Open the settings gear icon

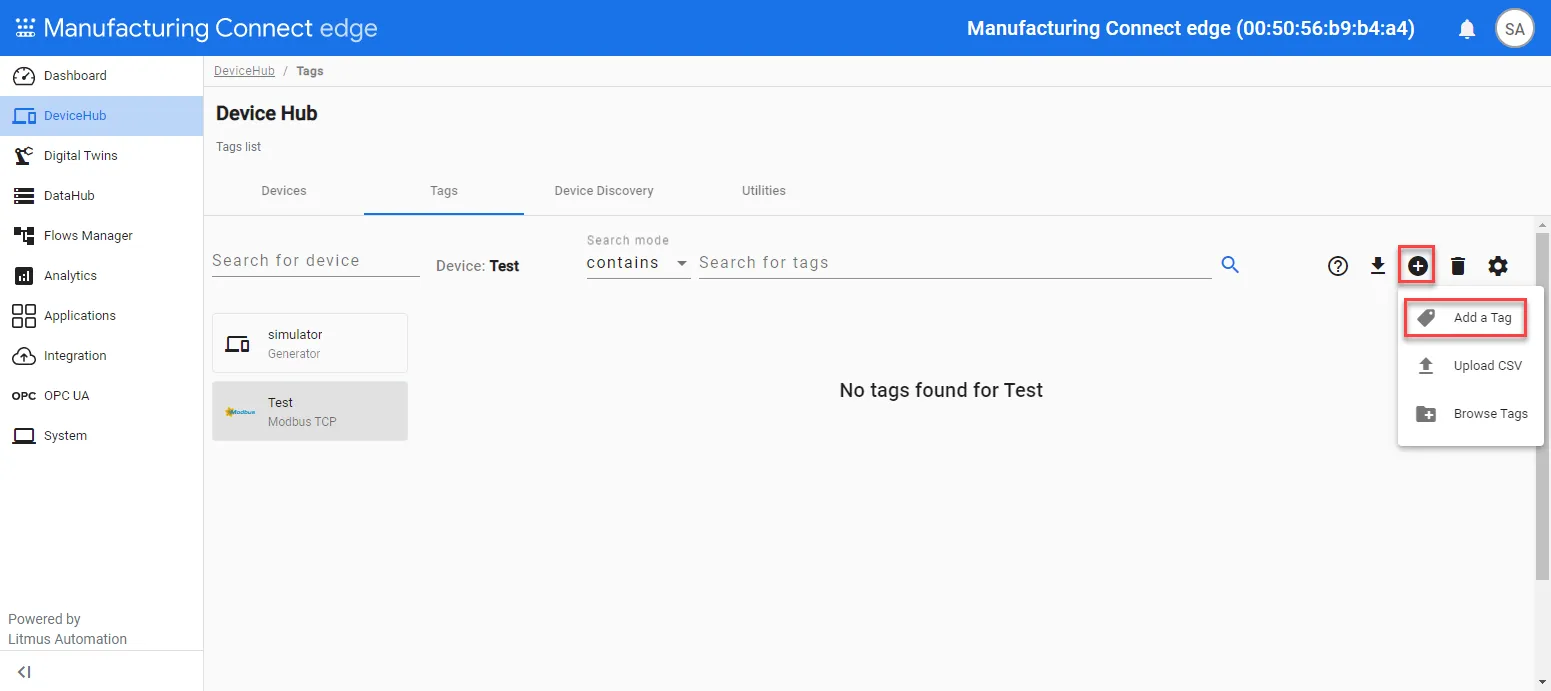1498,266
